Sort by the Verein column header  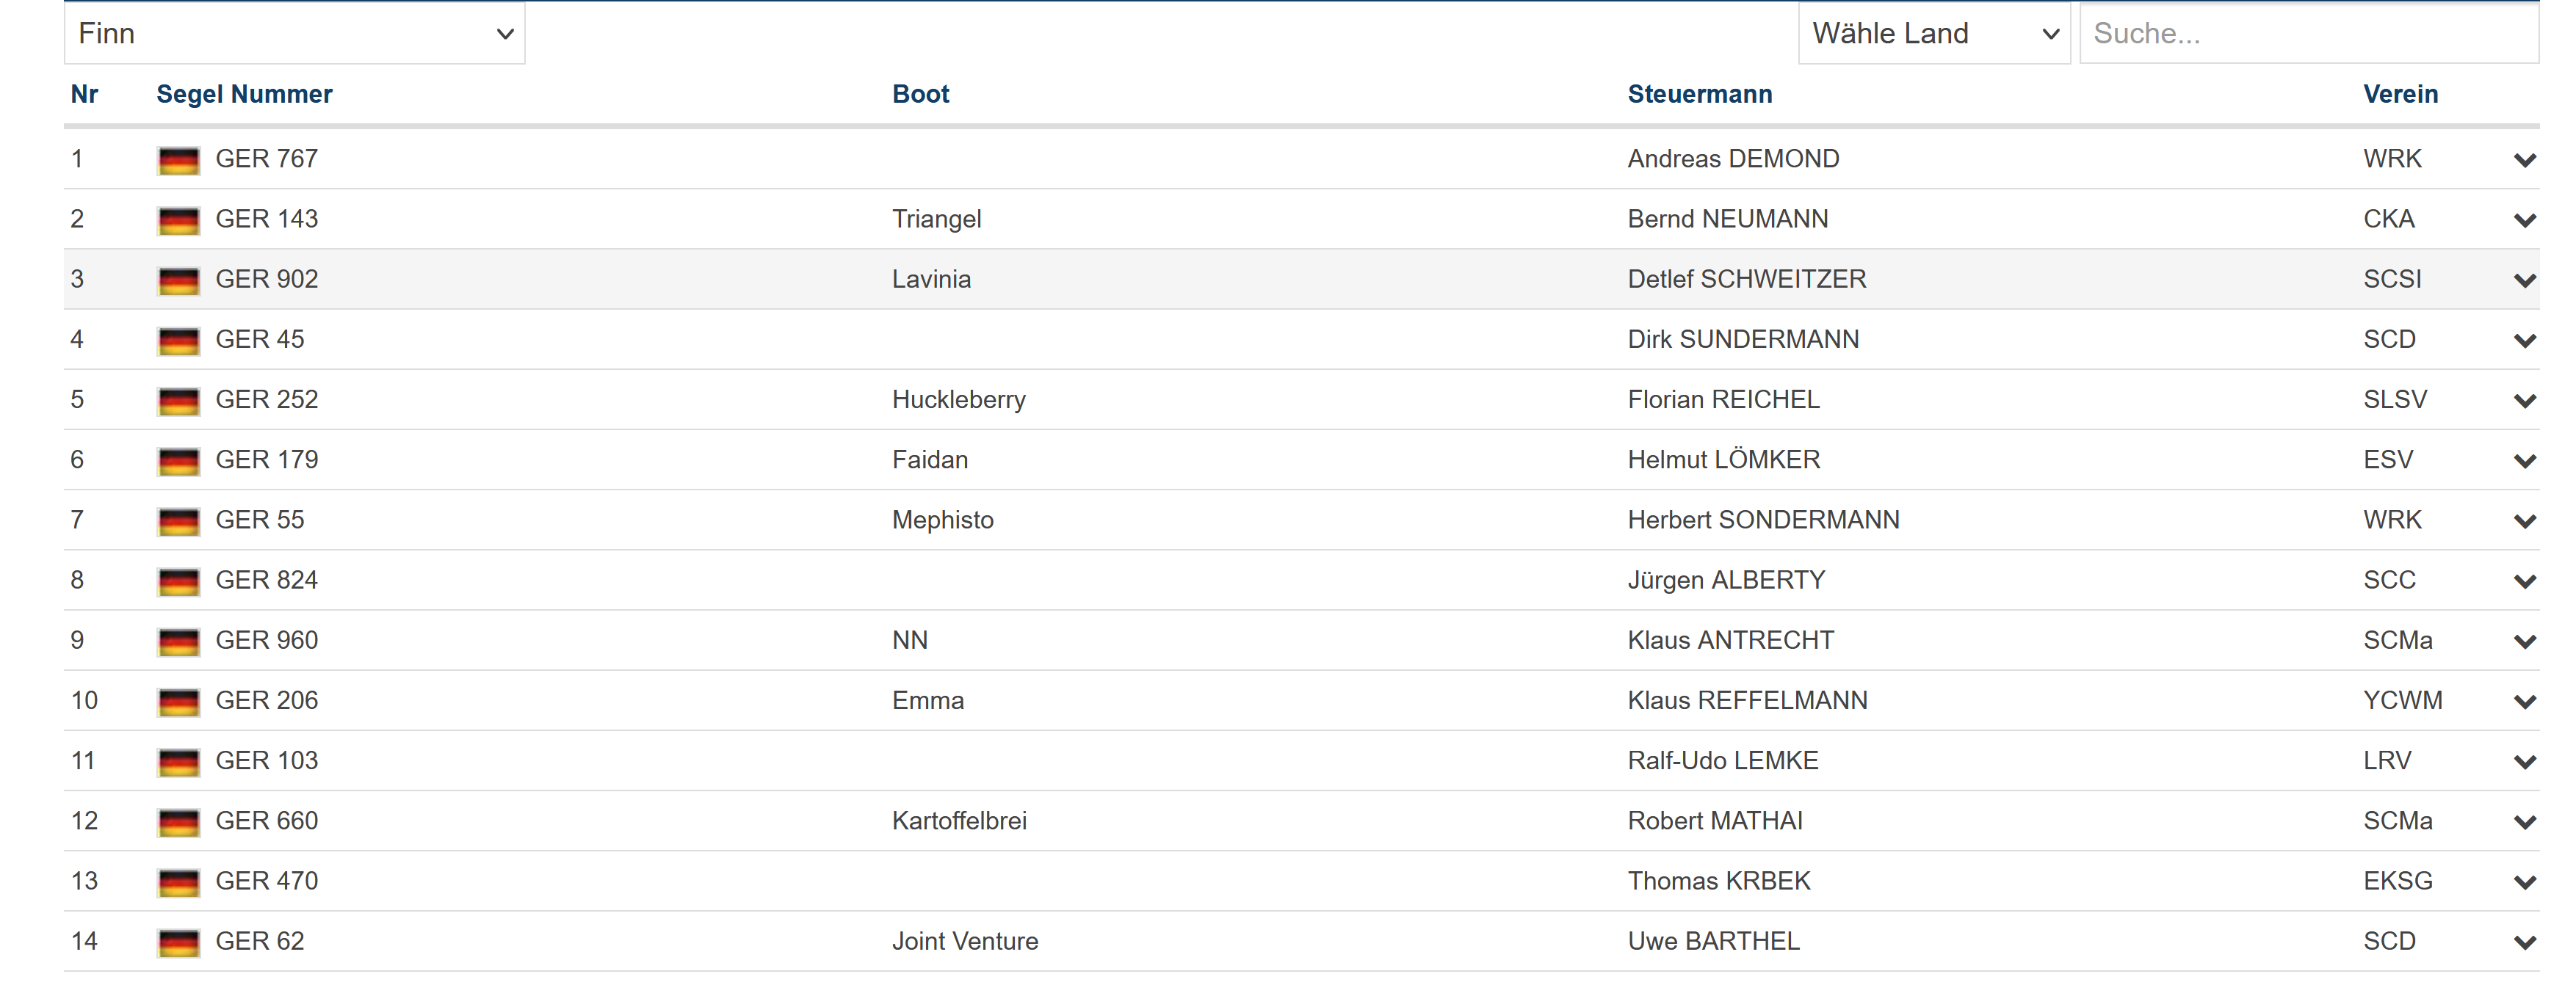[2400, 94]
